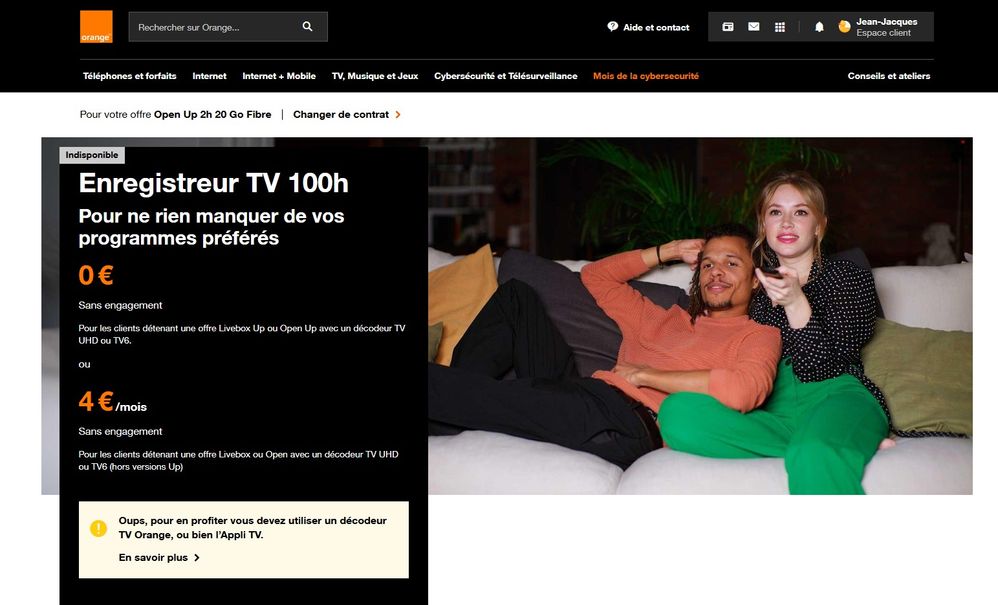Click the Oups décodeur TV Orange message
The height and width of the screenshot is (605, 998).
pos(253,527)
